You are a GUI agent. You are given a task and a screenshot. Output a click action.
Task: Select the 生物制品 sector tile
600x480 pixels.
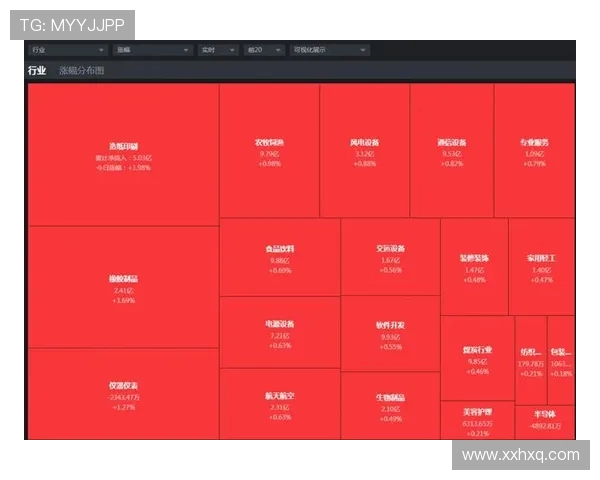coord(390,405)
